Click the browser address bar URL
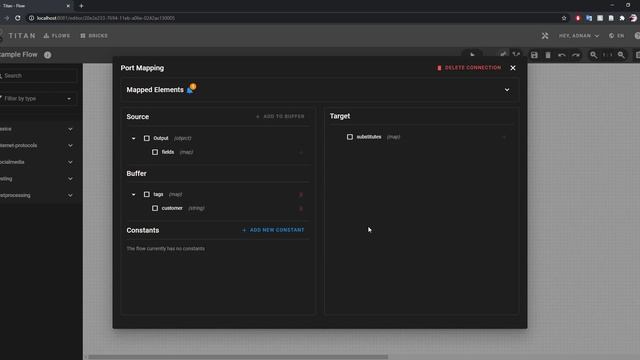Viewport: 640px width, 360px height. 106,18
